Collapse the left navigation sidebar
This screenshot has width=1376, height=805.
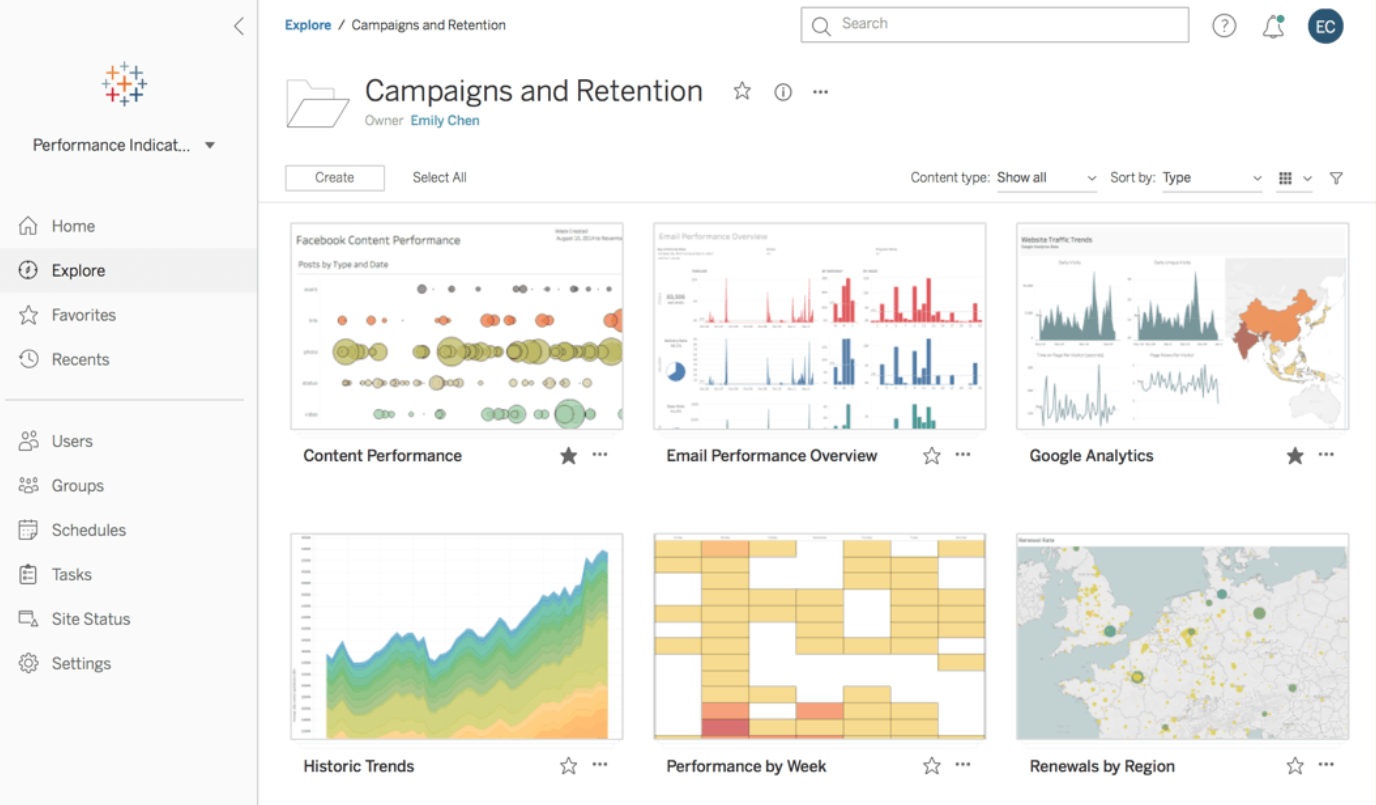click(x=238, y=26)
